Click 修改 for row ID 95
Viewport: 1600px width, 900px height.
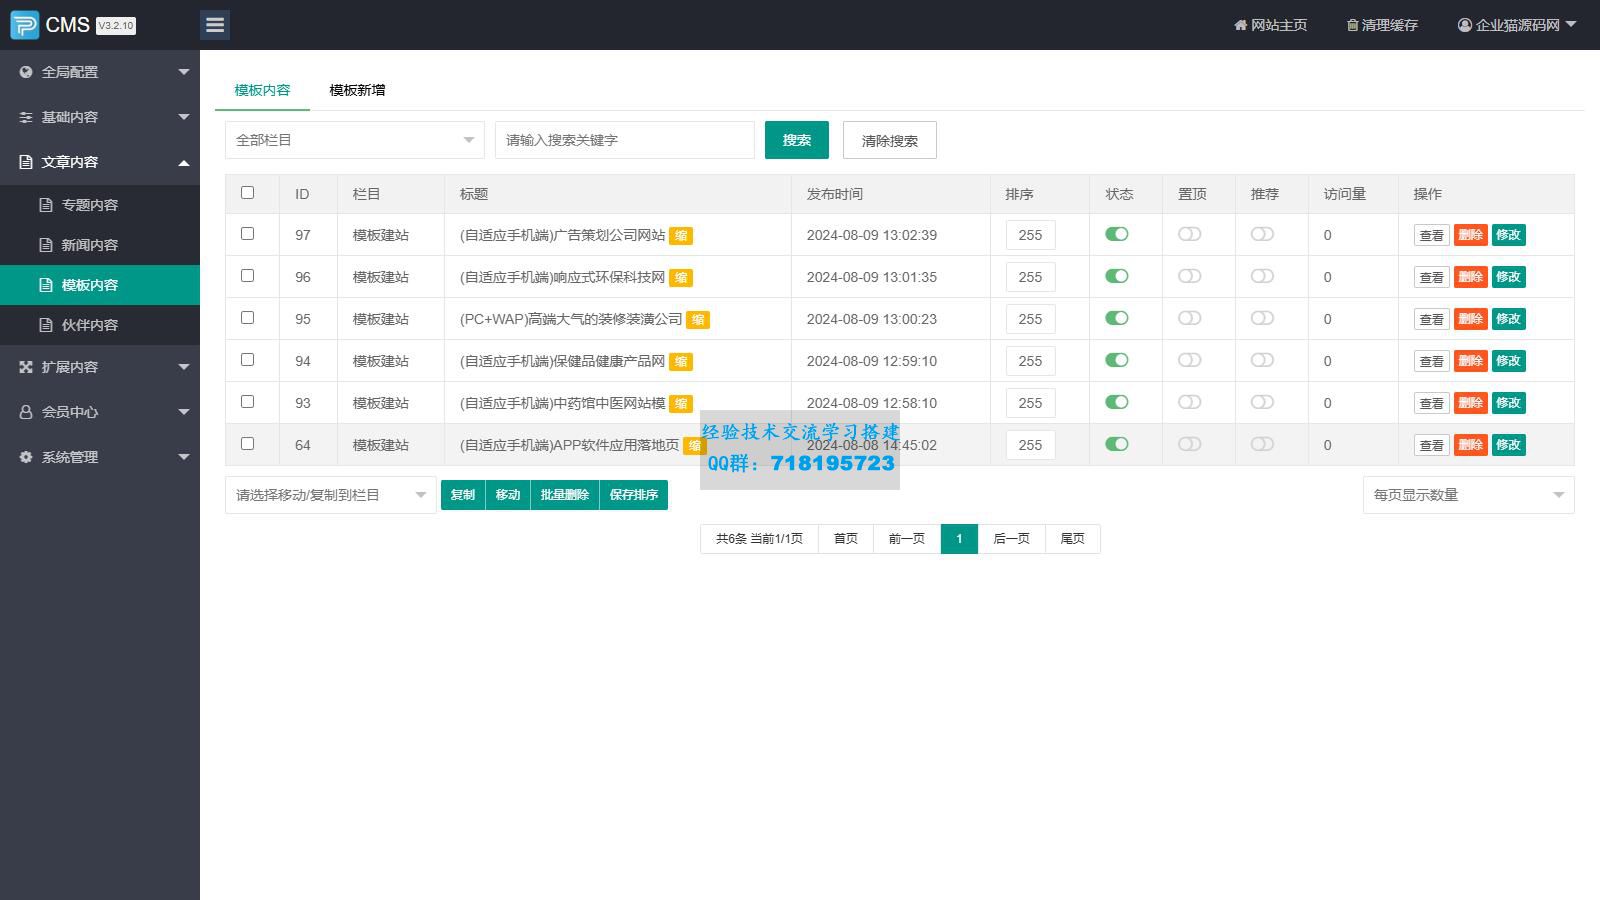click(x=1509, y=319)
